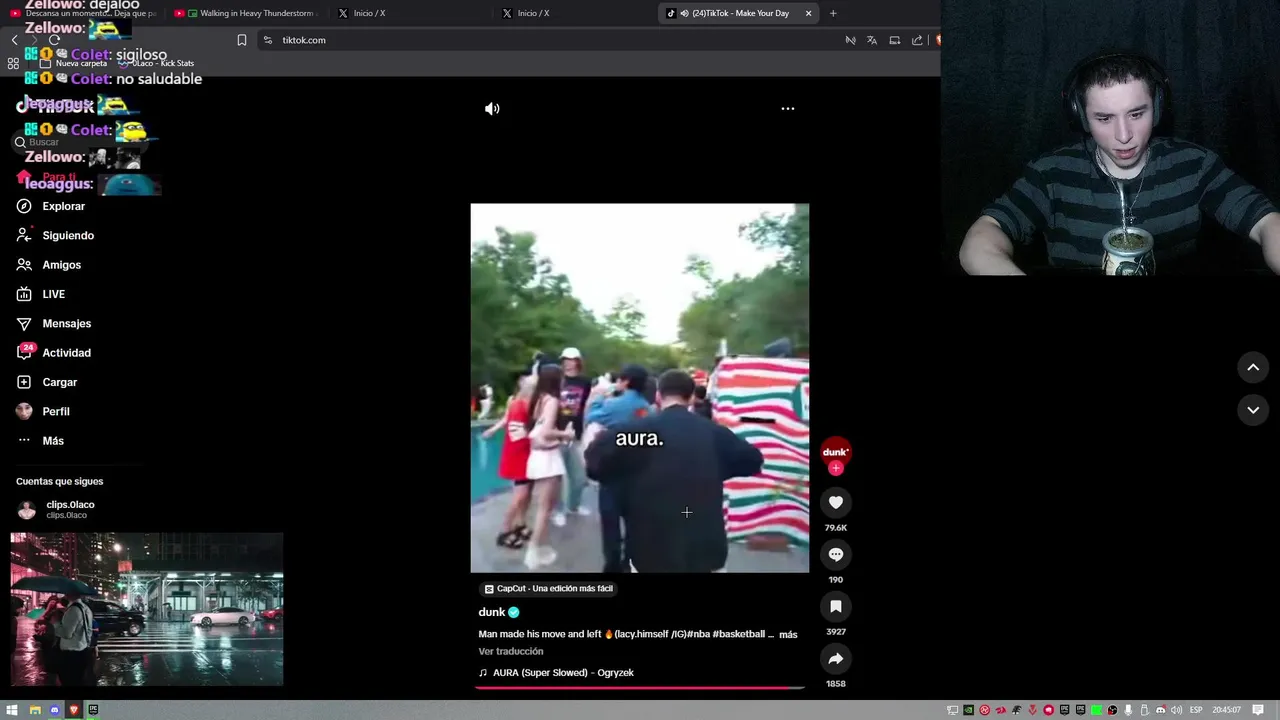Click the browser translate page icon
Image resolution: width=1280 pixels, height=720 pixels.
[x=872, y=40]
